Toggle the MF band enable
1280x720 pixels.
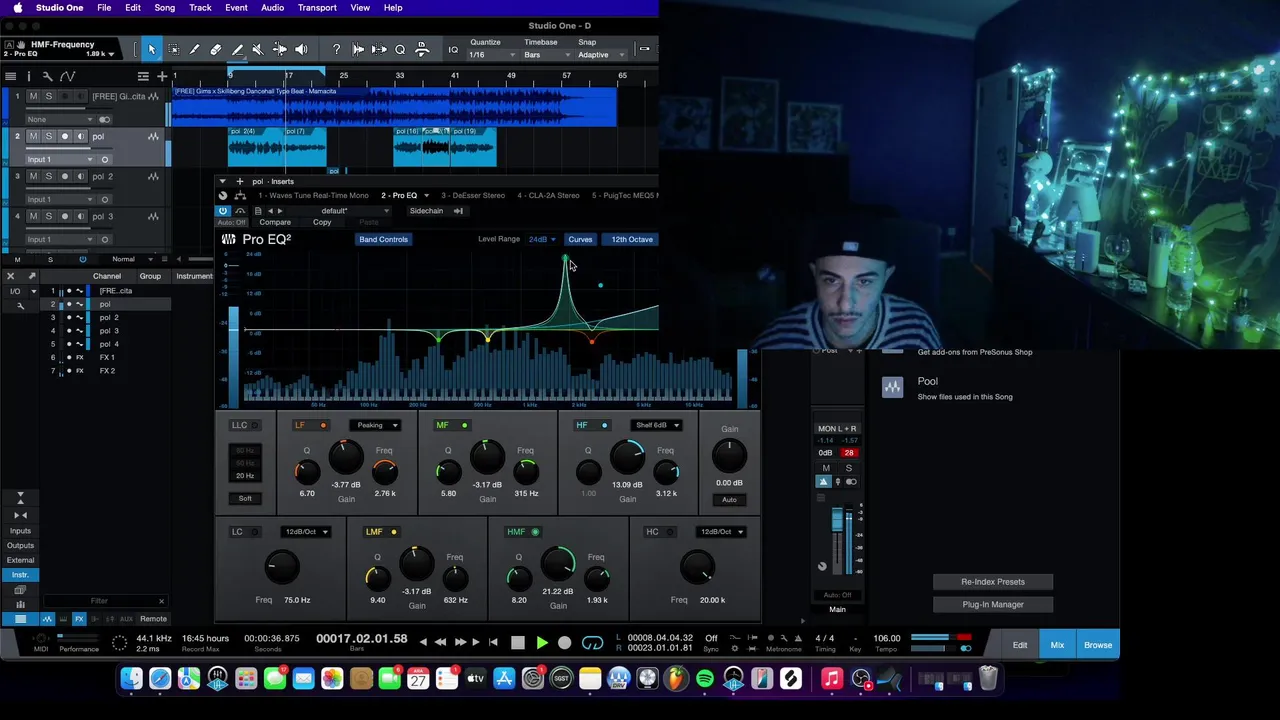pos(465,426)
